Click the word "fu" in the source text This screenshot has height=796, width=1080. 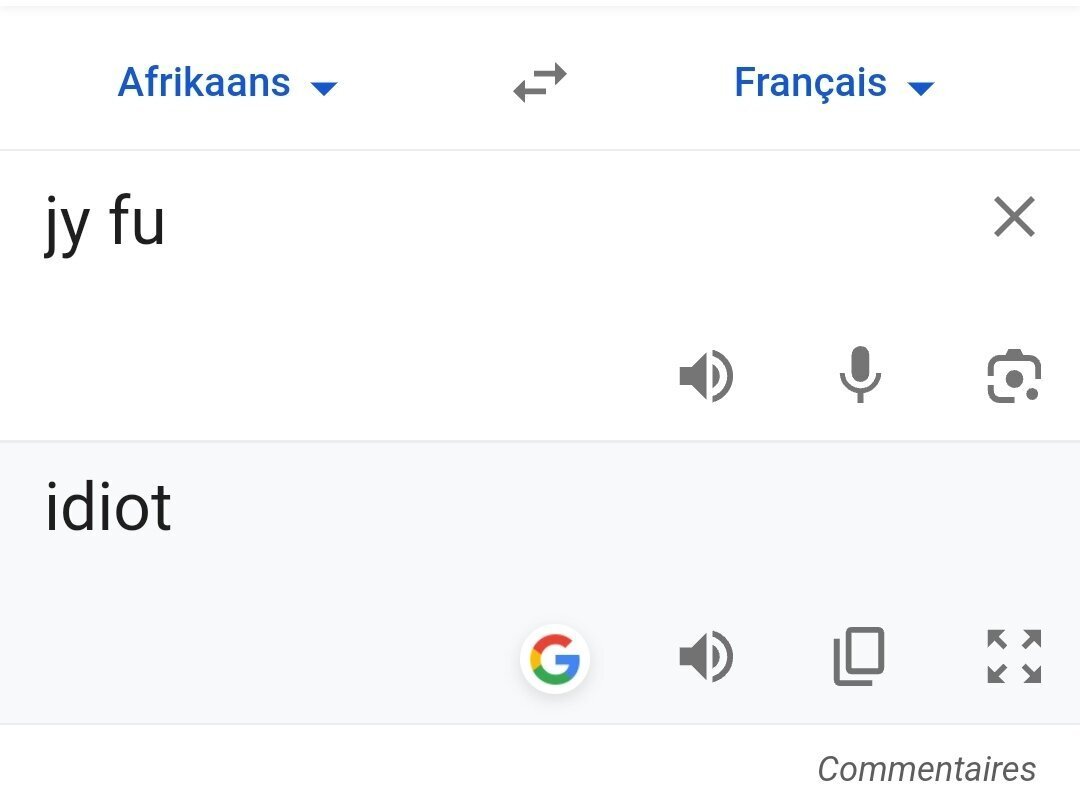(136, 221)
